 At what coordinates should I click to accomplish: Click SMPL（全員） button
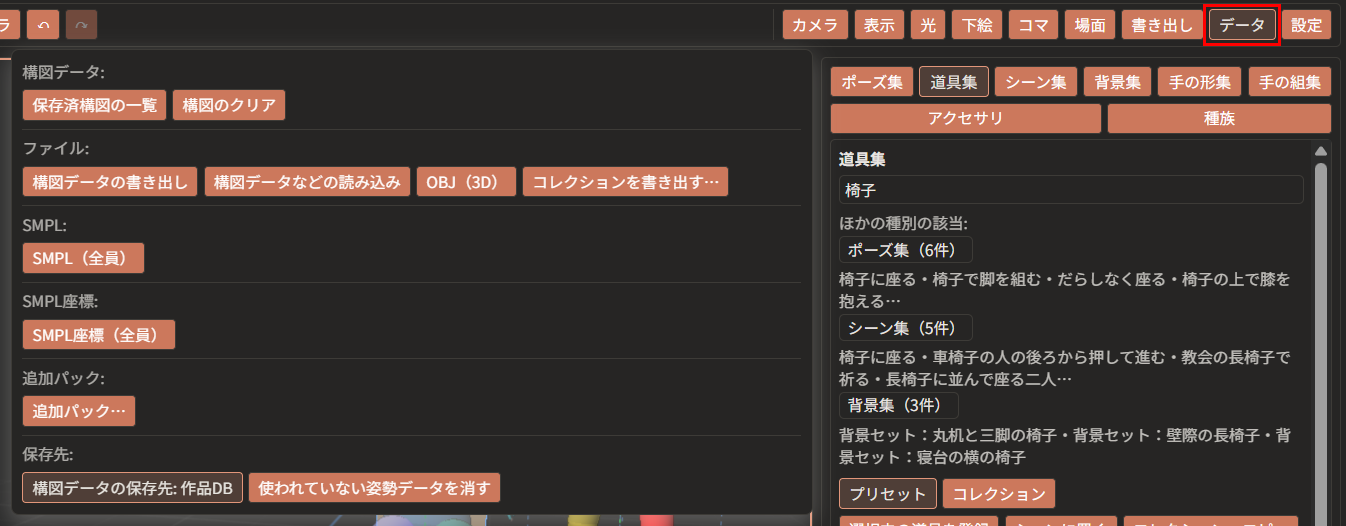coord(83,258)
